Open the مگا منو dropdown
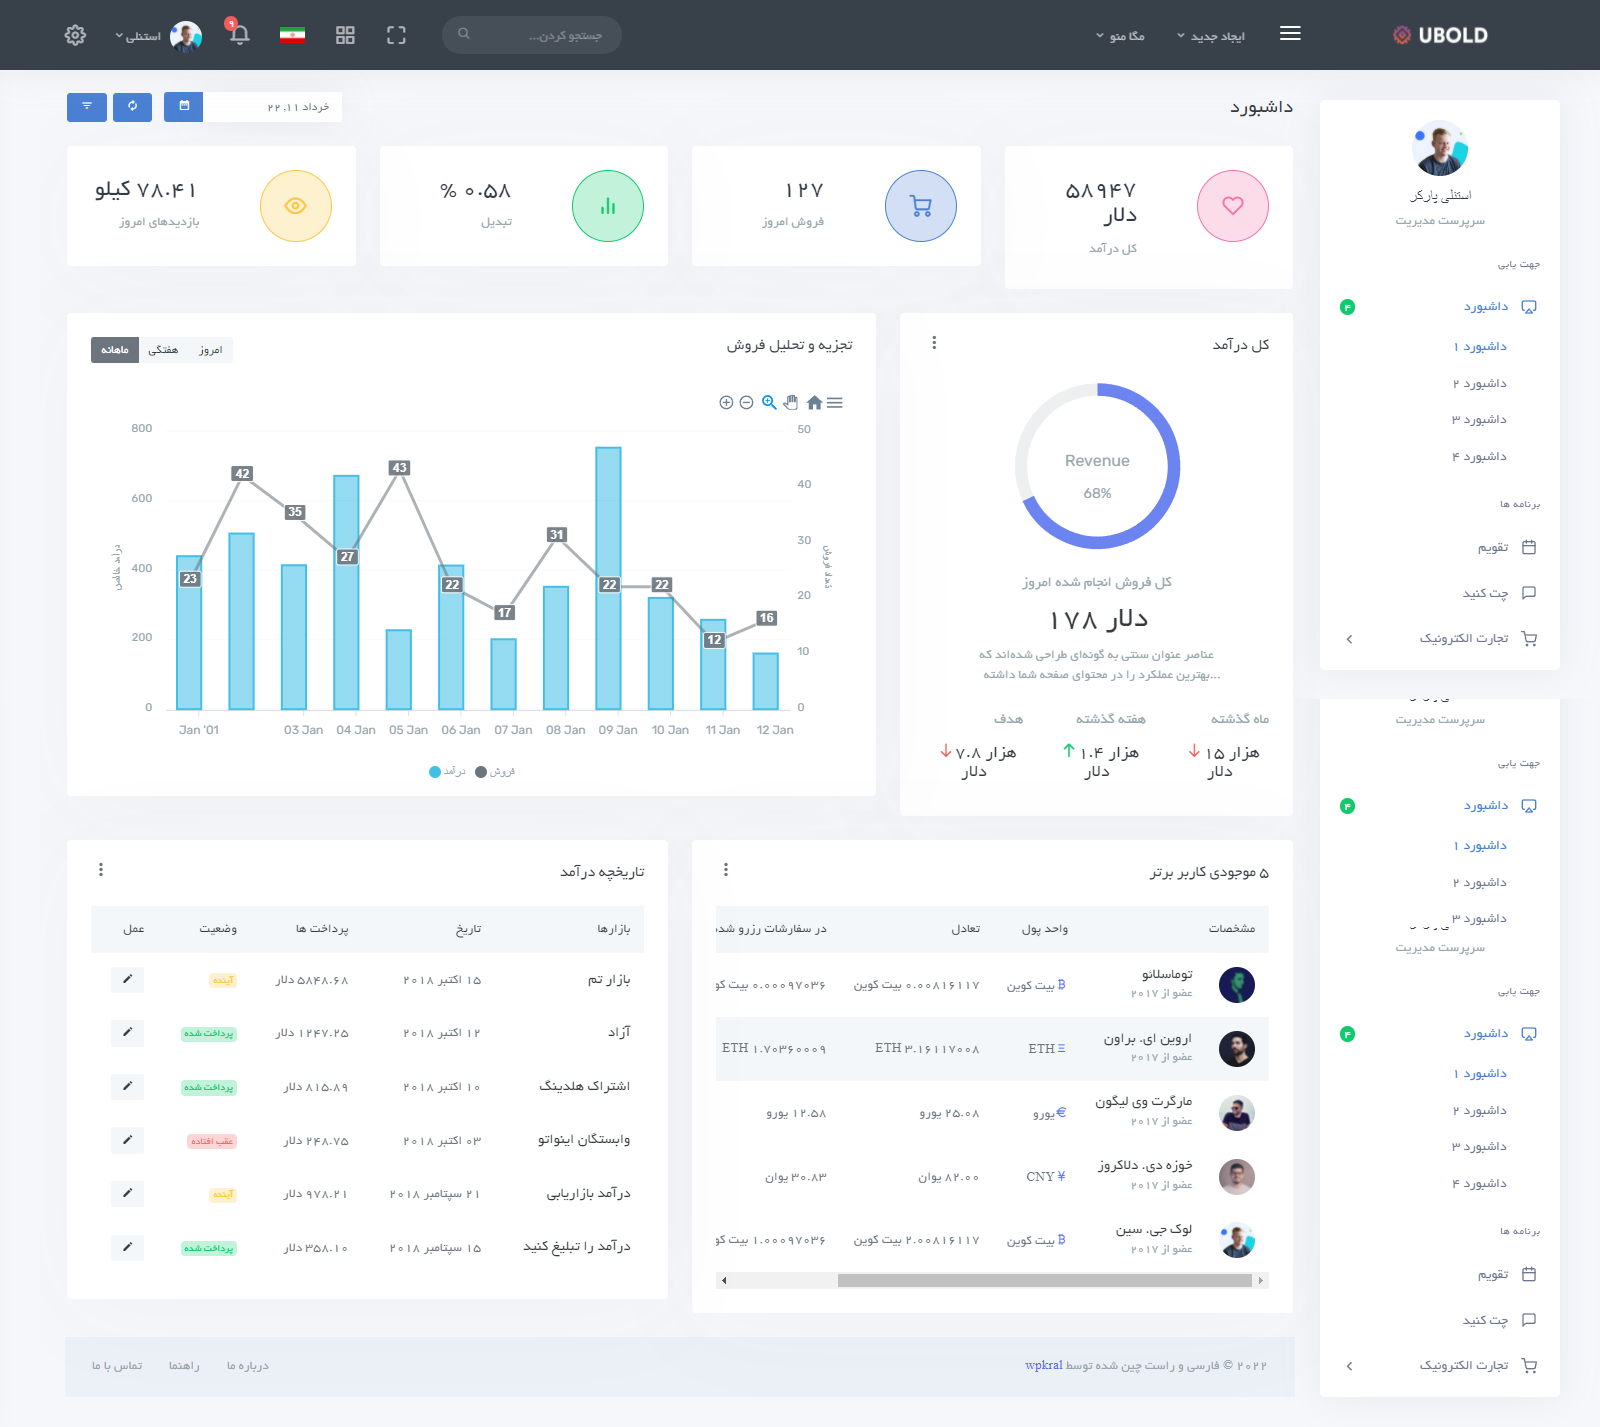1600x1427 pixels. pyautogui.click(x=1120, y=36)
